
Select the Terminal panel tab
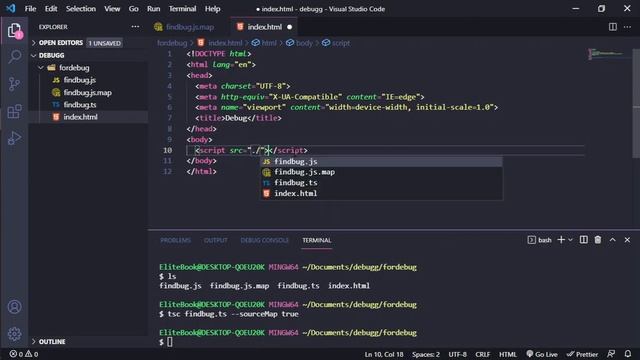(x=317, y=240)
